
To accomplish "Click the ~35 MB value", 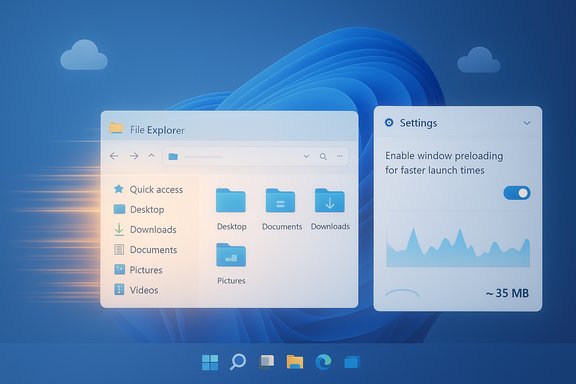I will [507, 293].
